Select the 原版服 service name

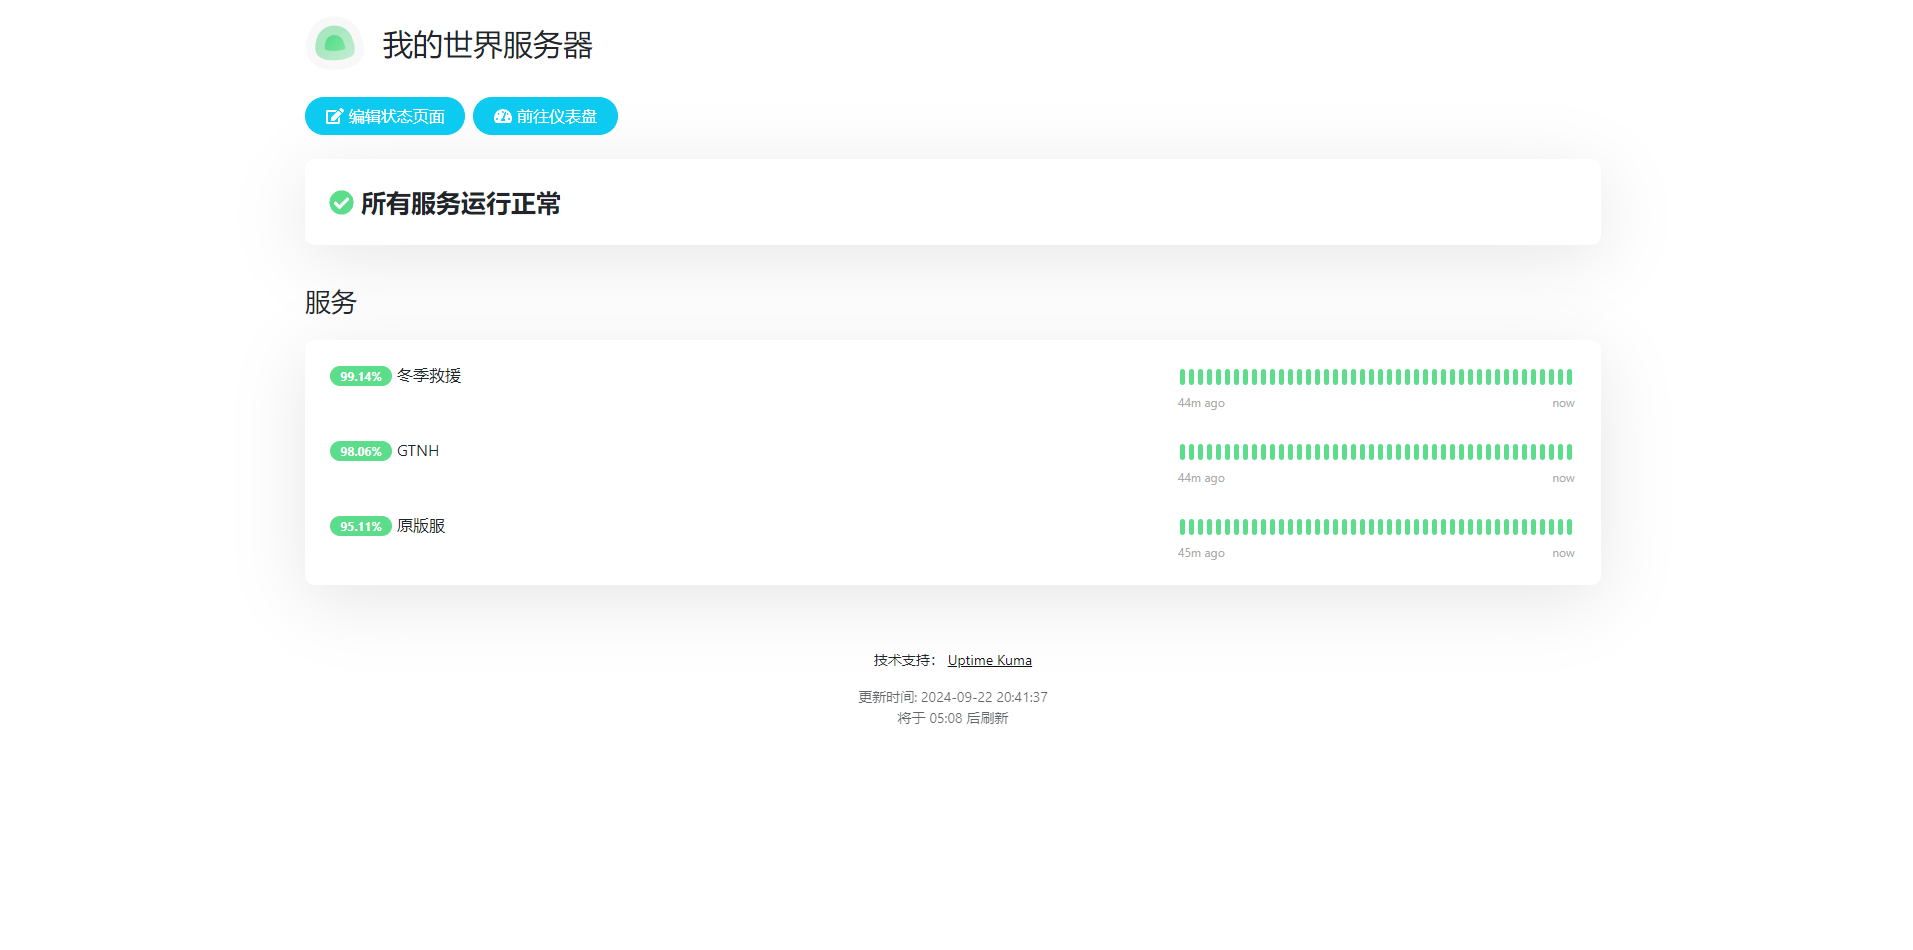click(421, 526)
